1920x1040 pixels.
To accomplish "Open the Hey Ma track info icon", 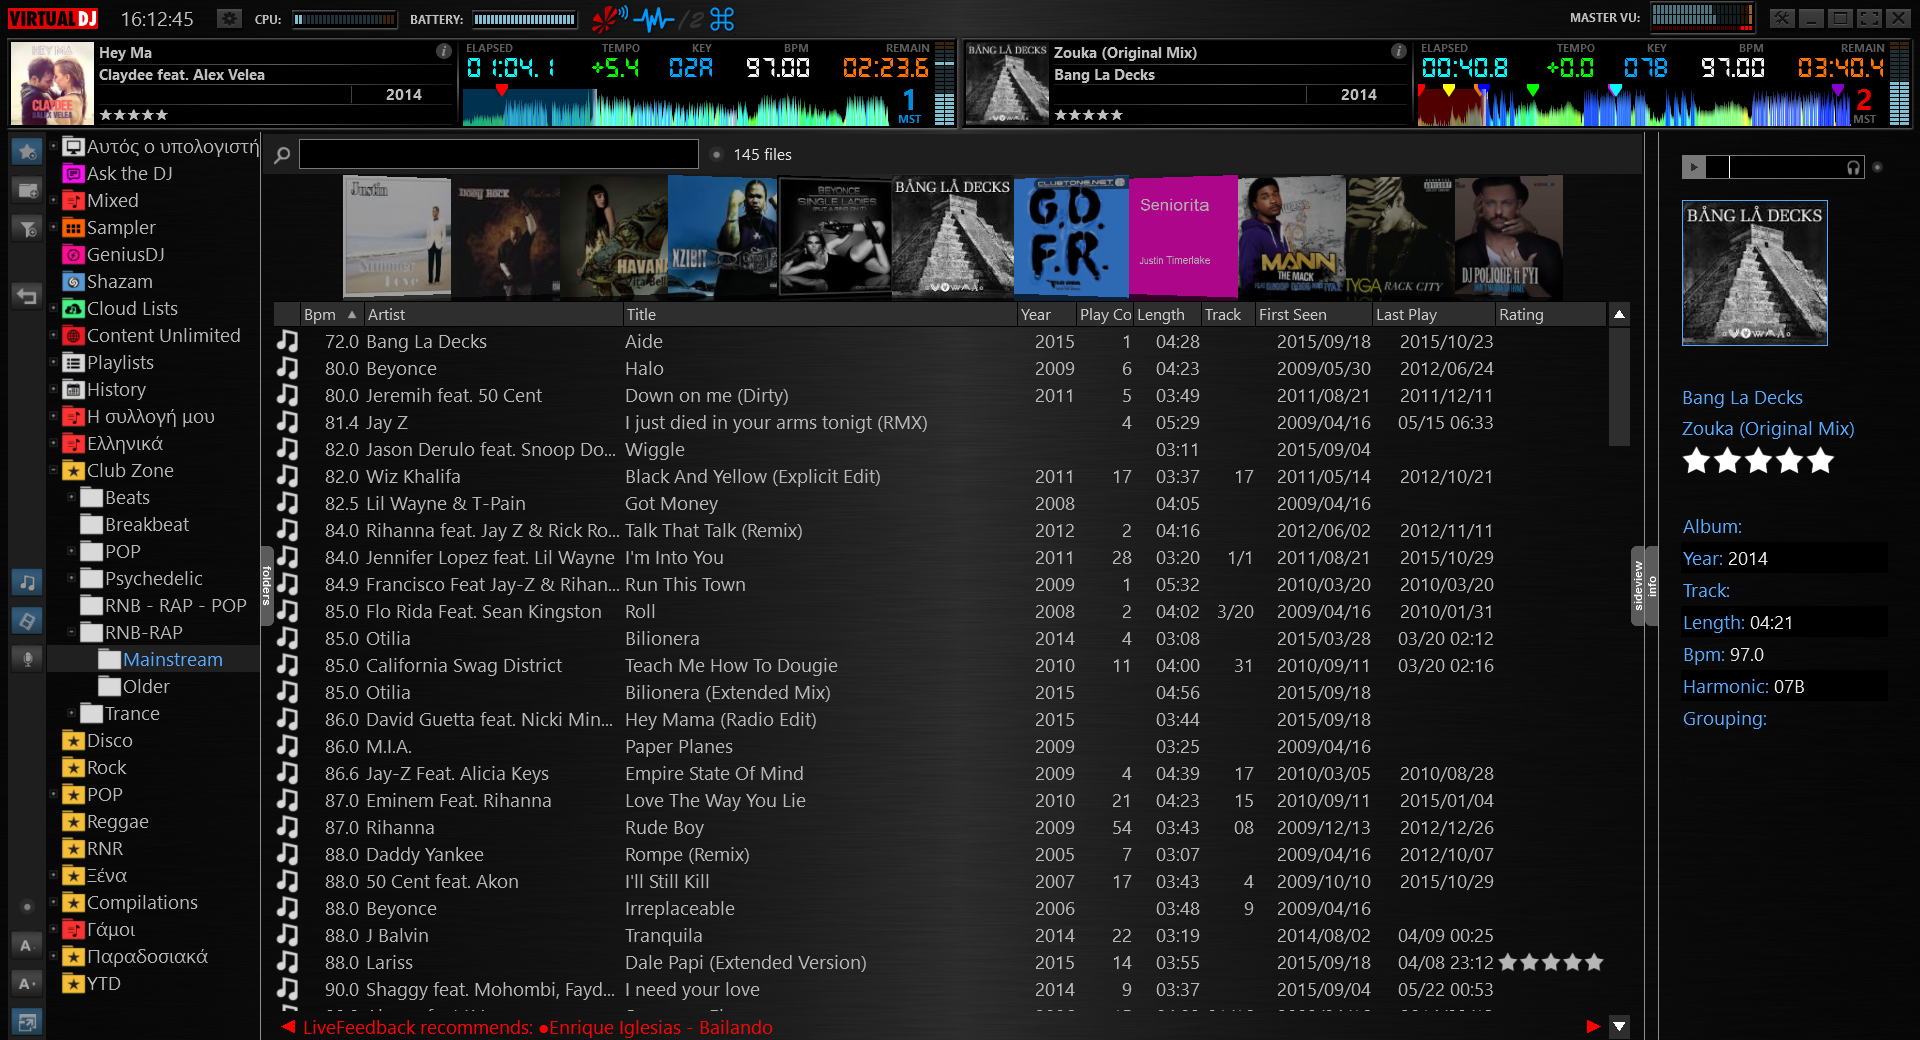I will tap(443, 51).
